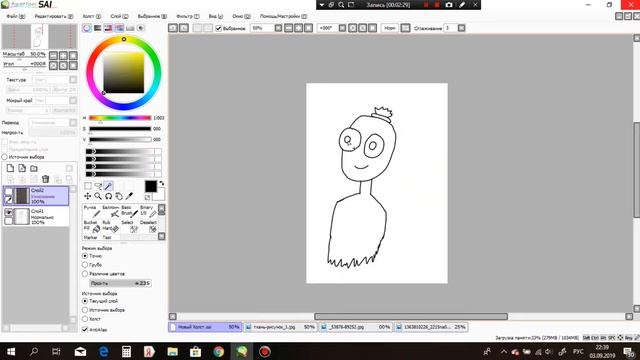Screen dimensions: 640x360
Task: Select the rectangular selection tool
Action: (88, 186)
